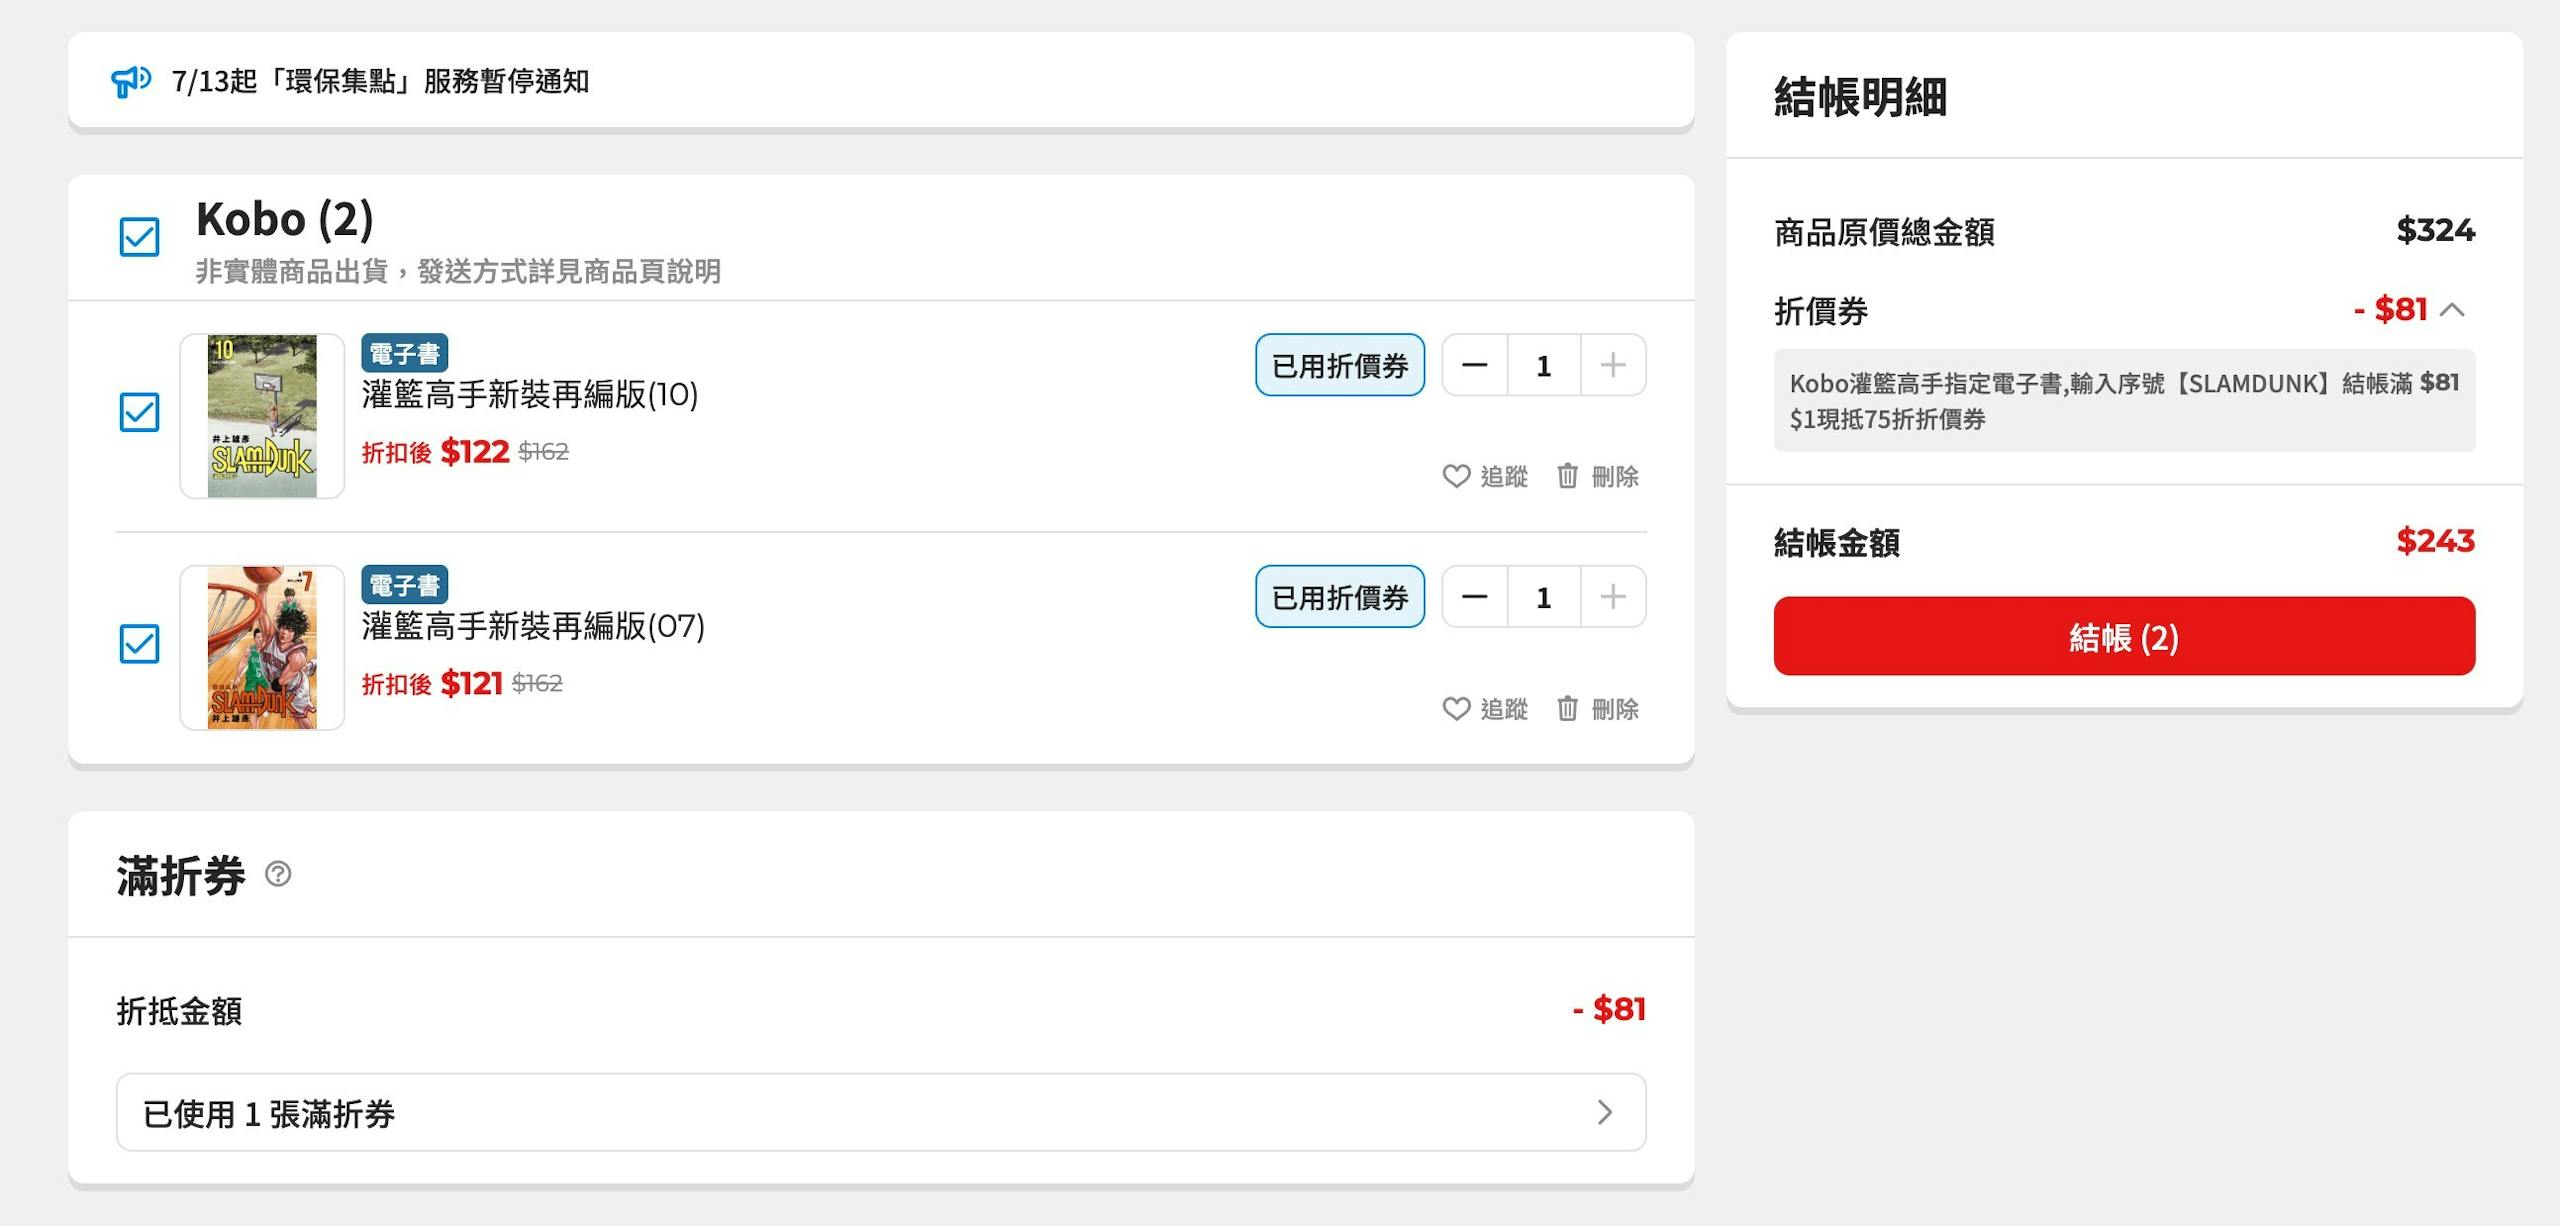Click quantity field for Slam Dunk (10)
Image resolution: width=2560 pixels, height=1226 pixels.
coord(1543,365)
